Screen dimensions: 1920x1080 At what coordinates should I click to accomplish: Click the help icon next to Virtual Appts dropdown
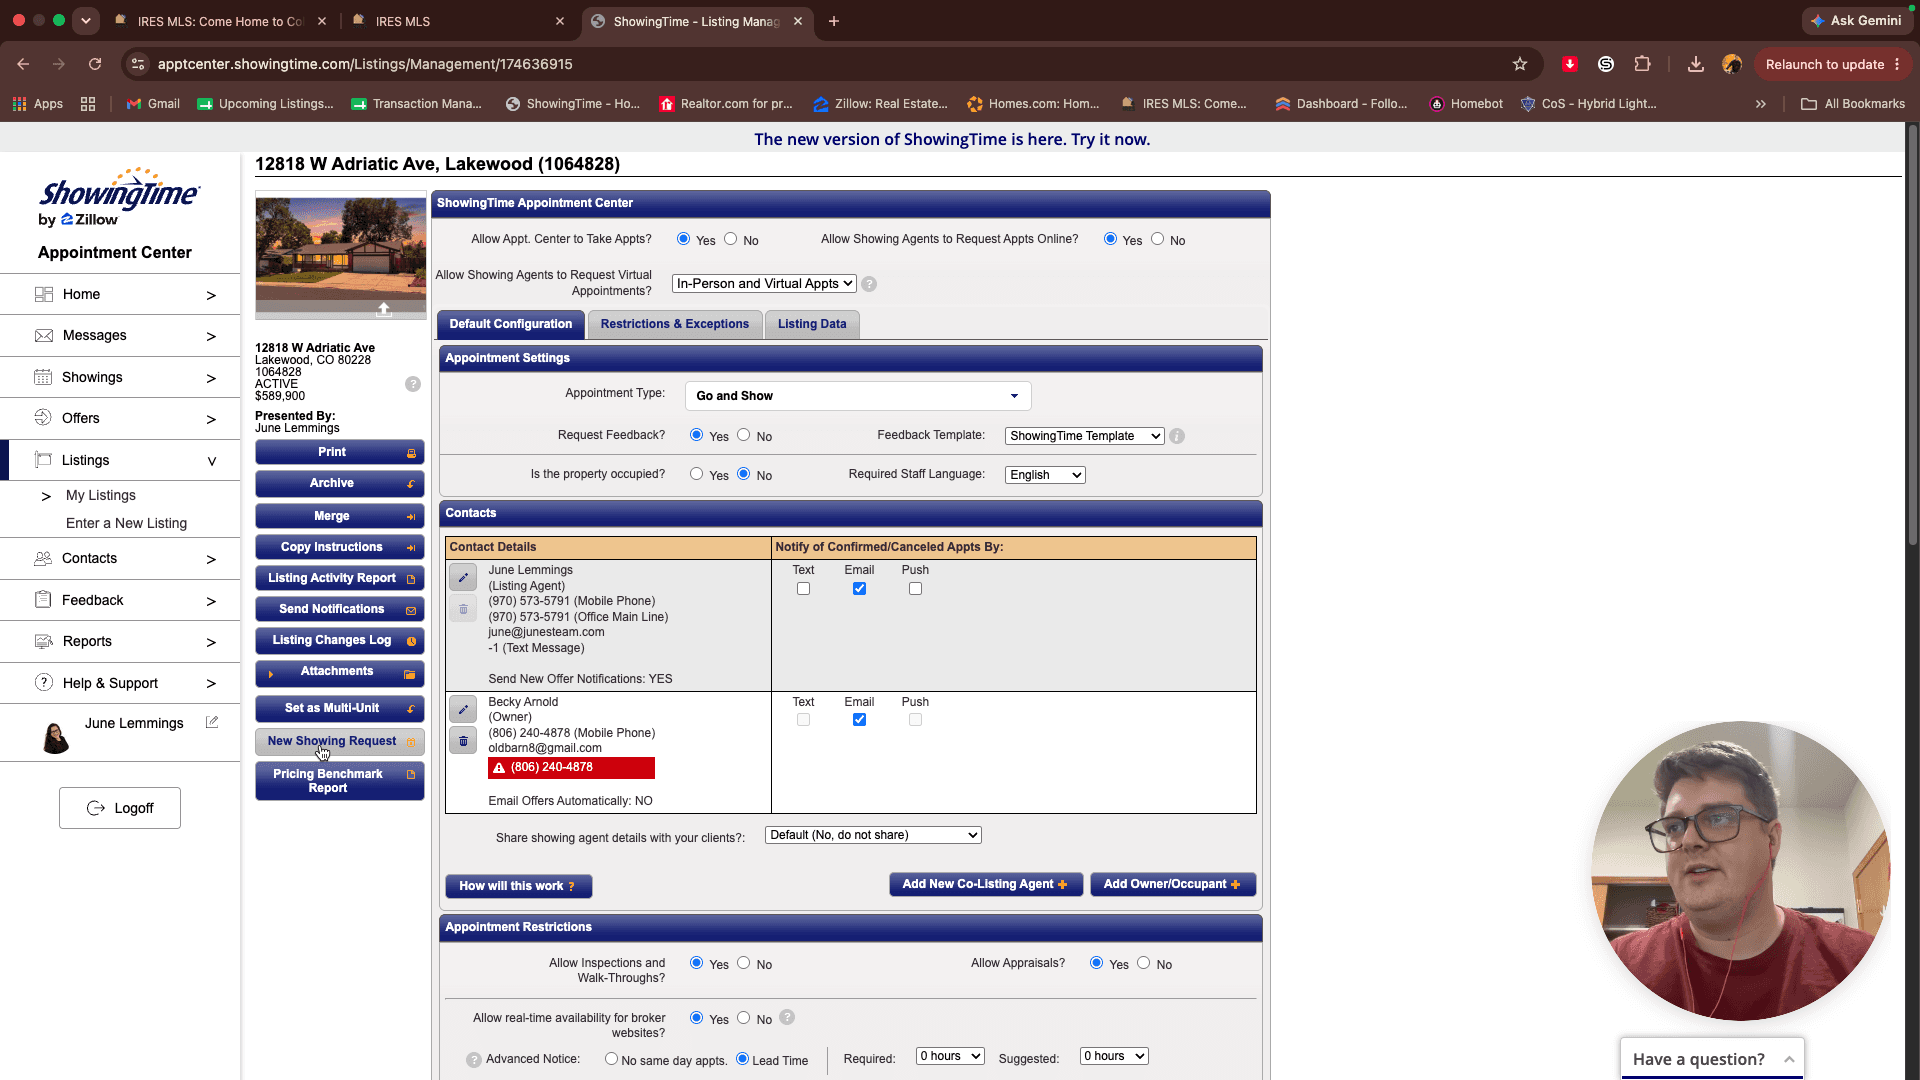(x=869, y=284)
